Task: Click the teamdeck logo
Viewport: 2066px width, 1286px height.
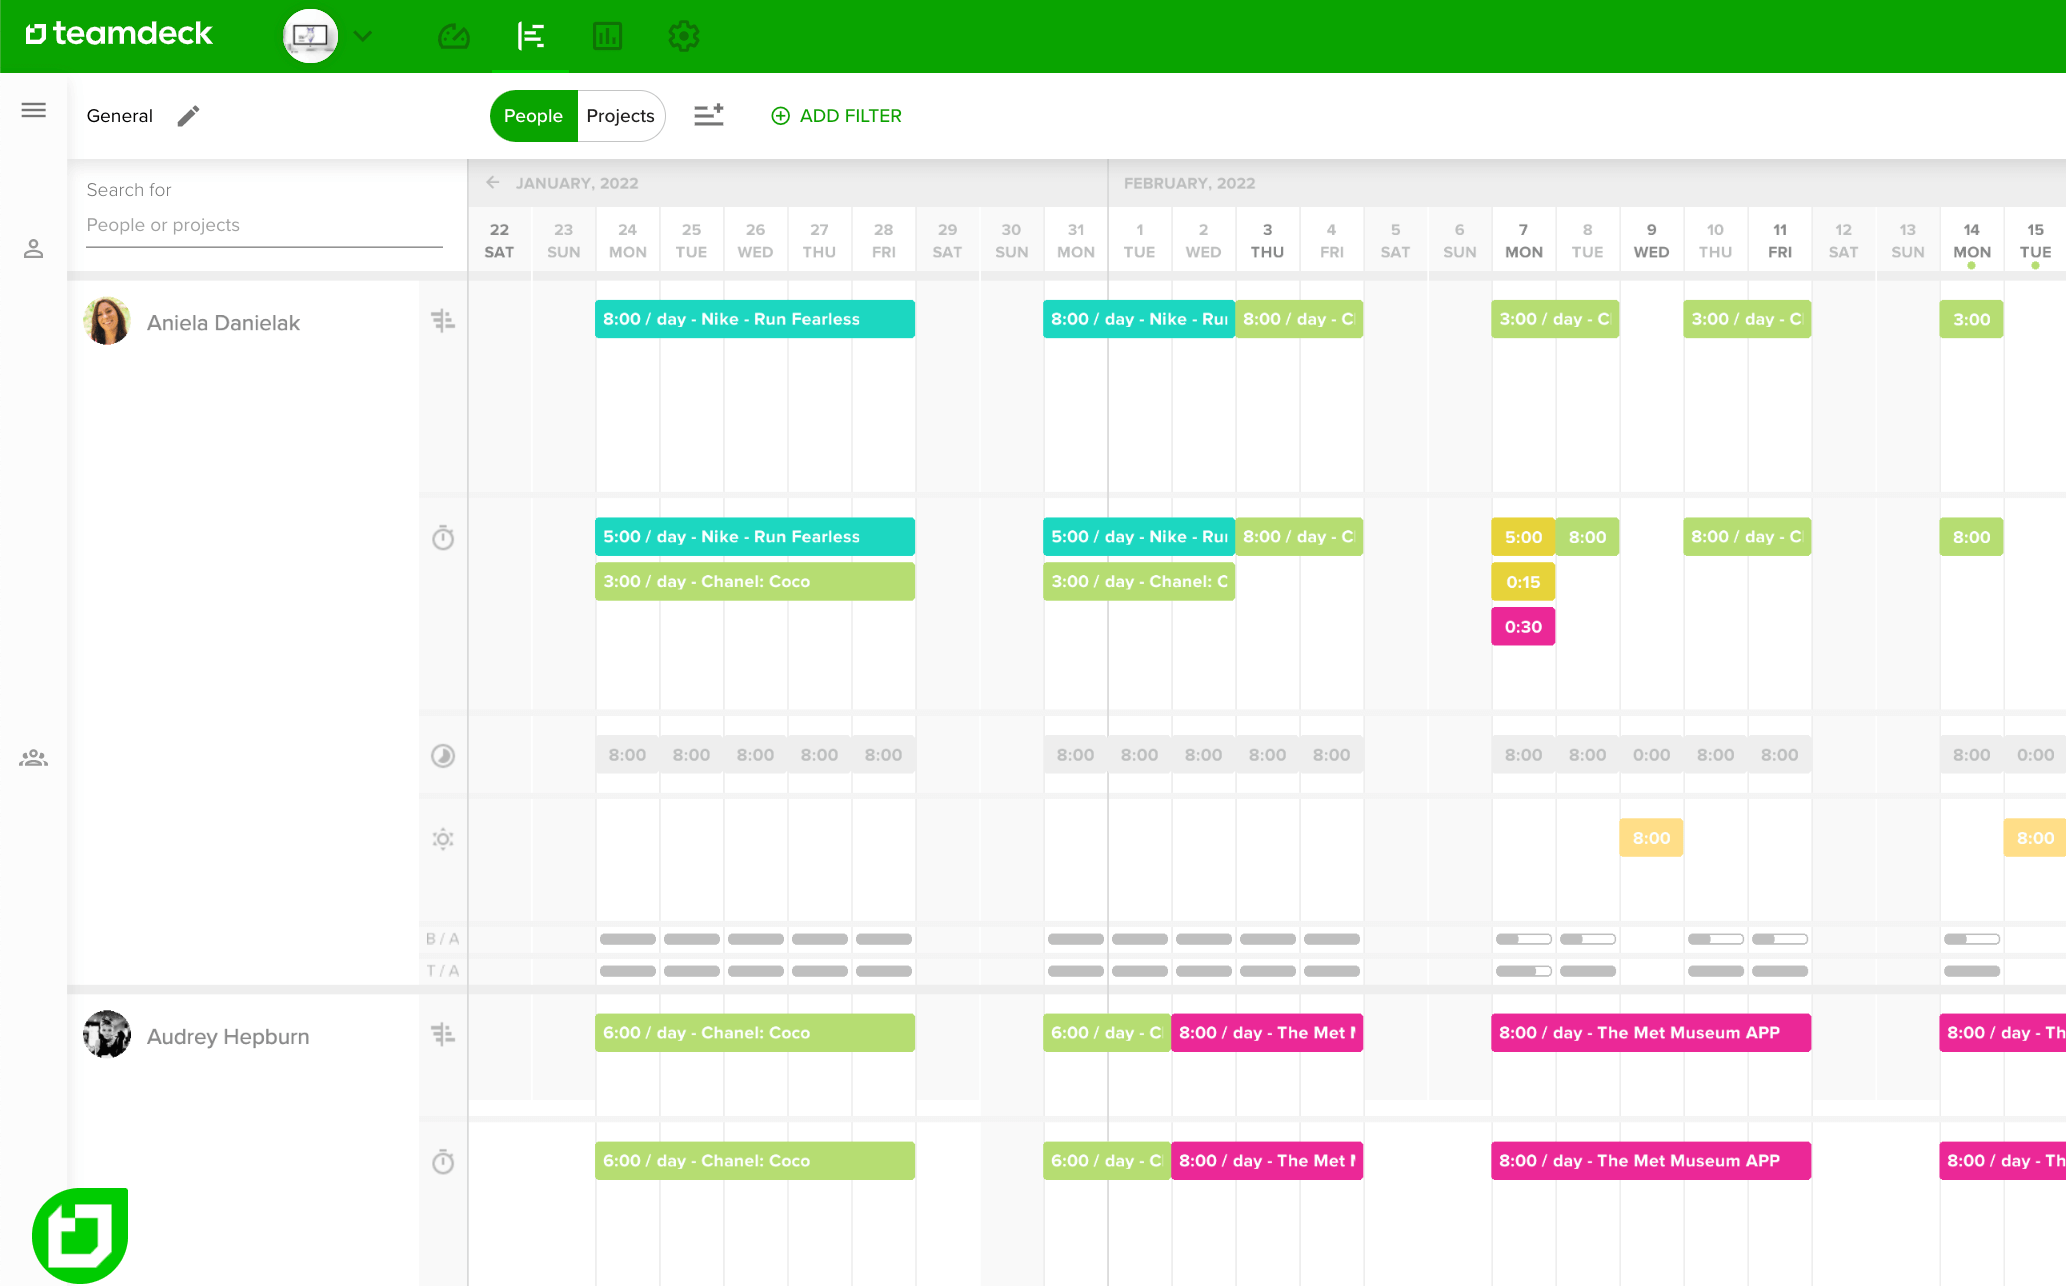Action: click(119, 34)
